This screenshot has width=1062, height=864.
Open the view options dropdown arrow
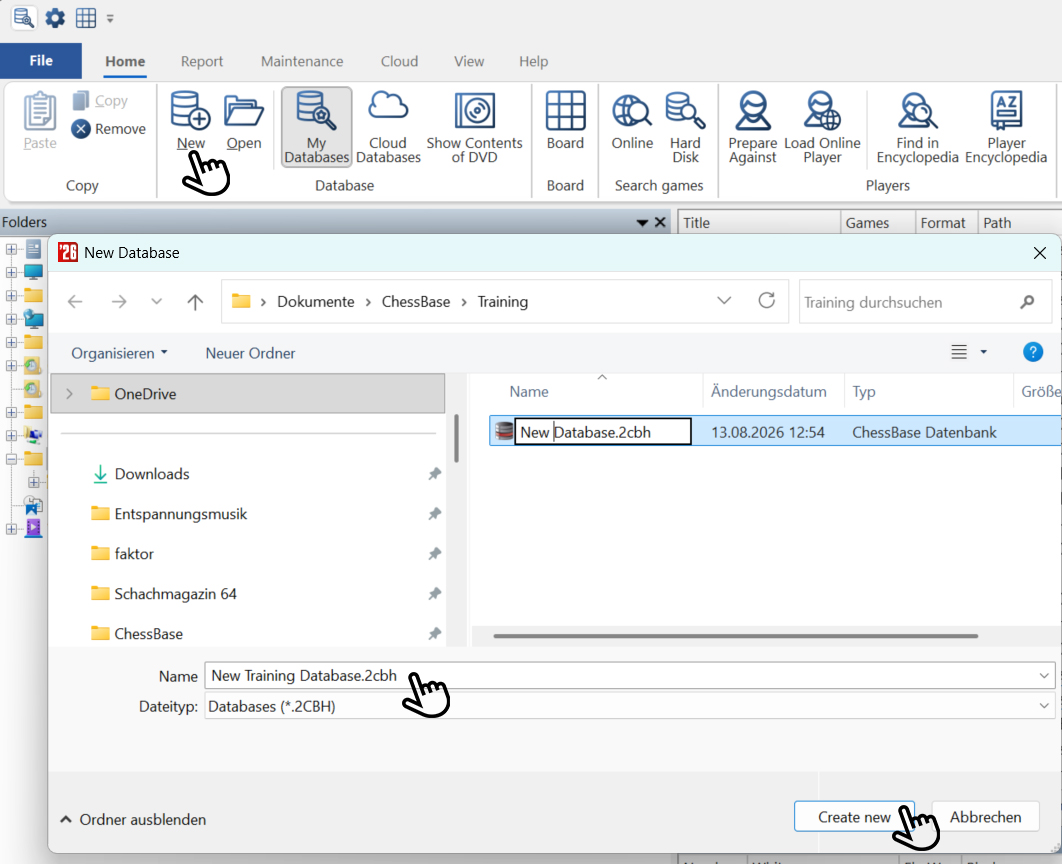tap(983, 352)
